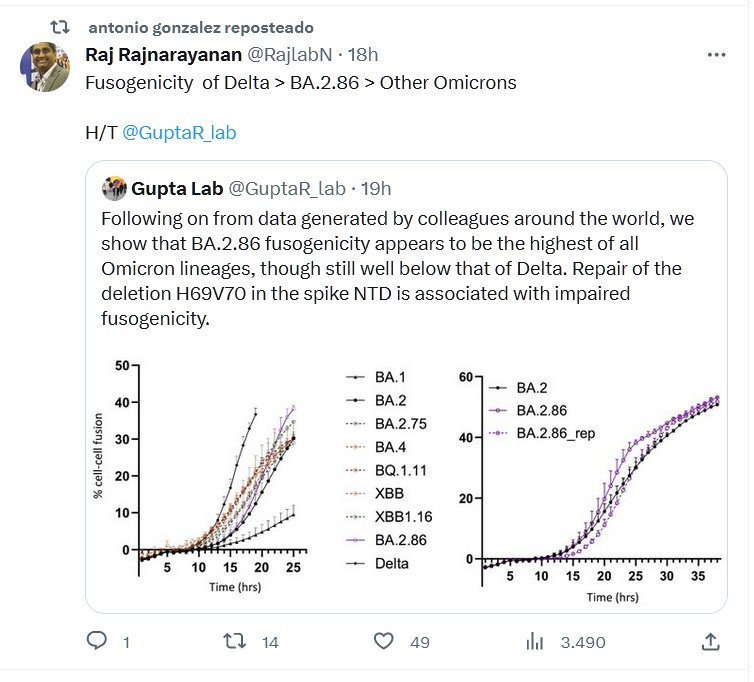Click Gupta Lab's small avatar icon
The width and height of the screenshot is (754, 682).
click(x=114, y=187)
